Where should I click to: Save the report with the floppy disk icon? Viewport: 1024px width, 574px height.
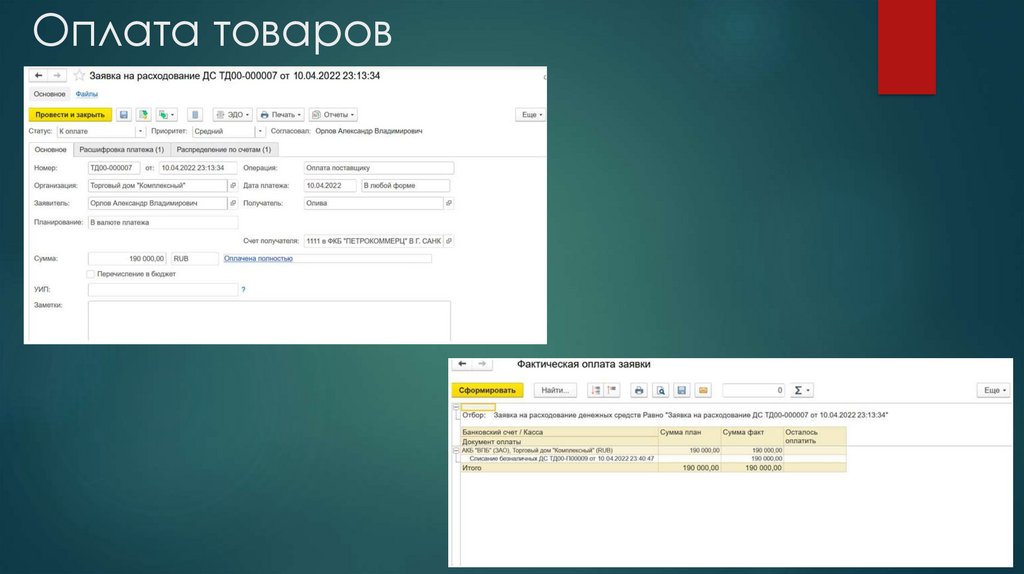coord(682,391)
